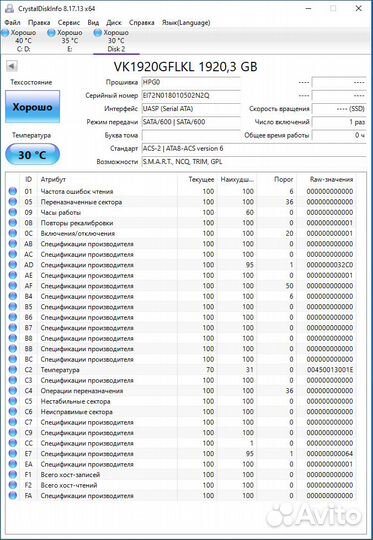The height and width of the screenshot is (540, 373).
Task: Click the Скорость вращения SSD field
Action: pos(339,109)
